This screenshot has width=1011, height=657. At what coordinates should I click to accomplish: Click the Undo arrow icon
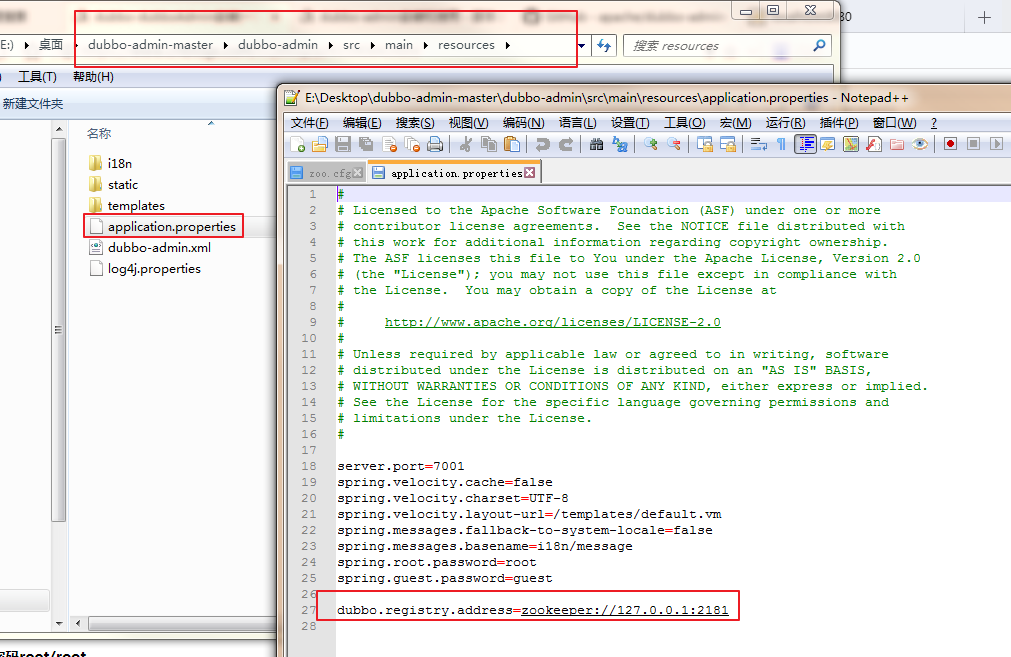pyautogui.click(x=542, y=144)
